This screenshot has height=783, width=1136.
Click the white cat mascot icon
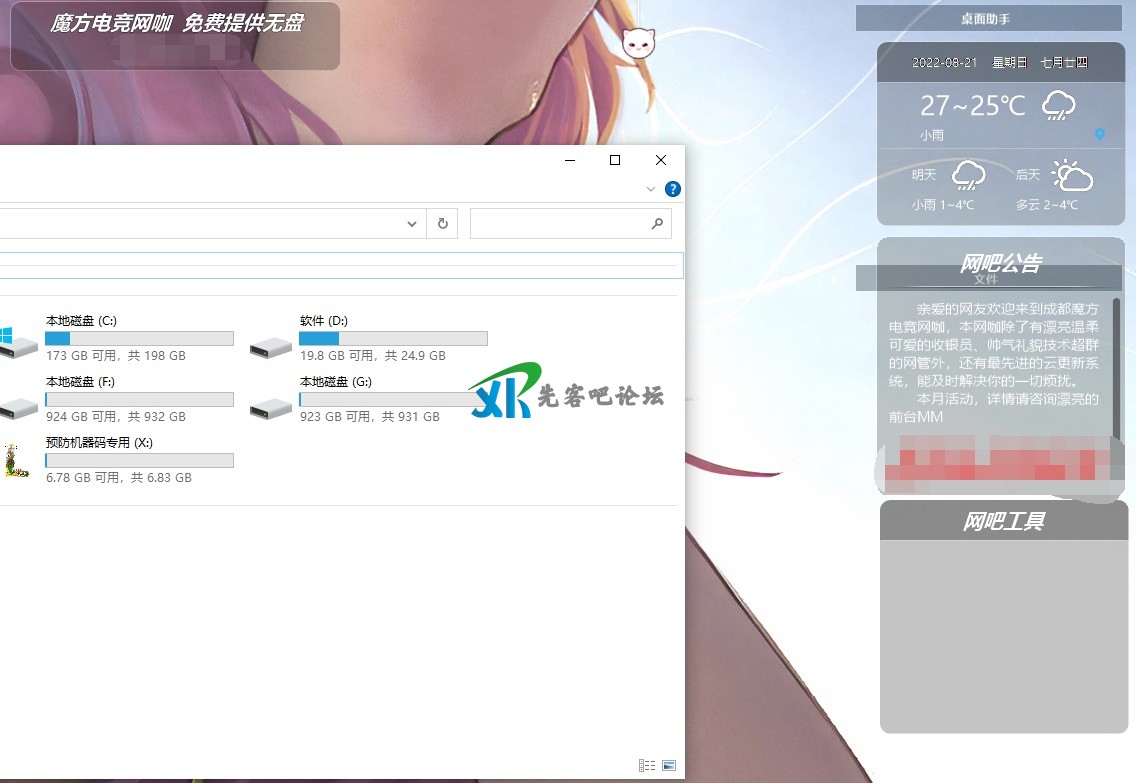coord(637,43)
